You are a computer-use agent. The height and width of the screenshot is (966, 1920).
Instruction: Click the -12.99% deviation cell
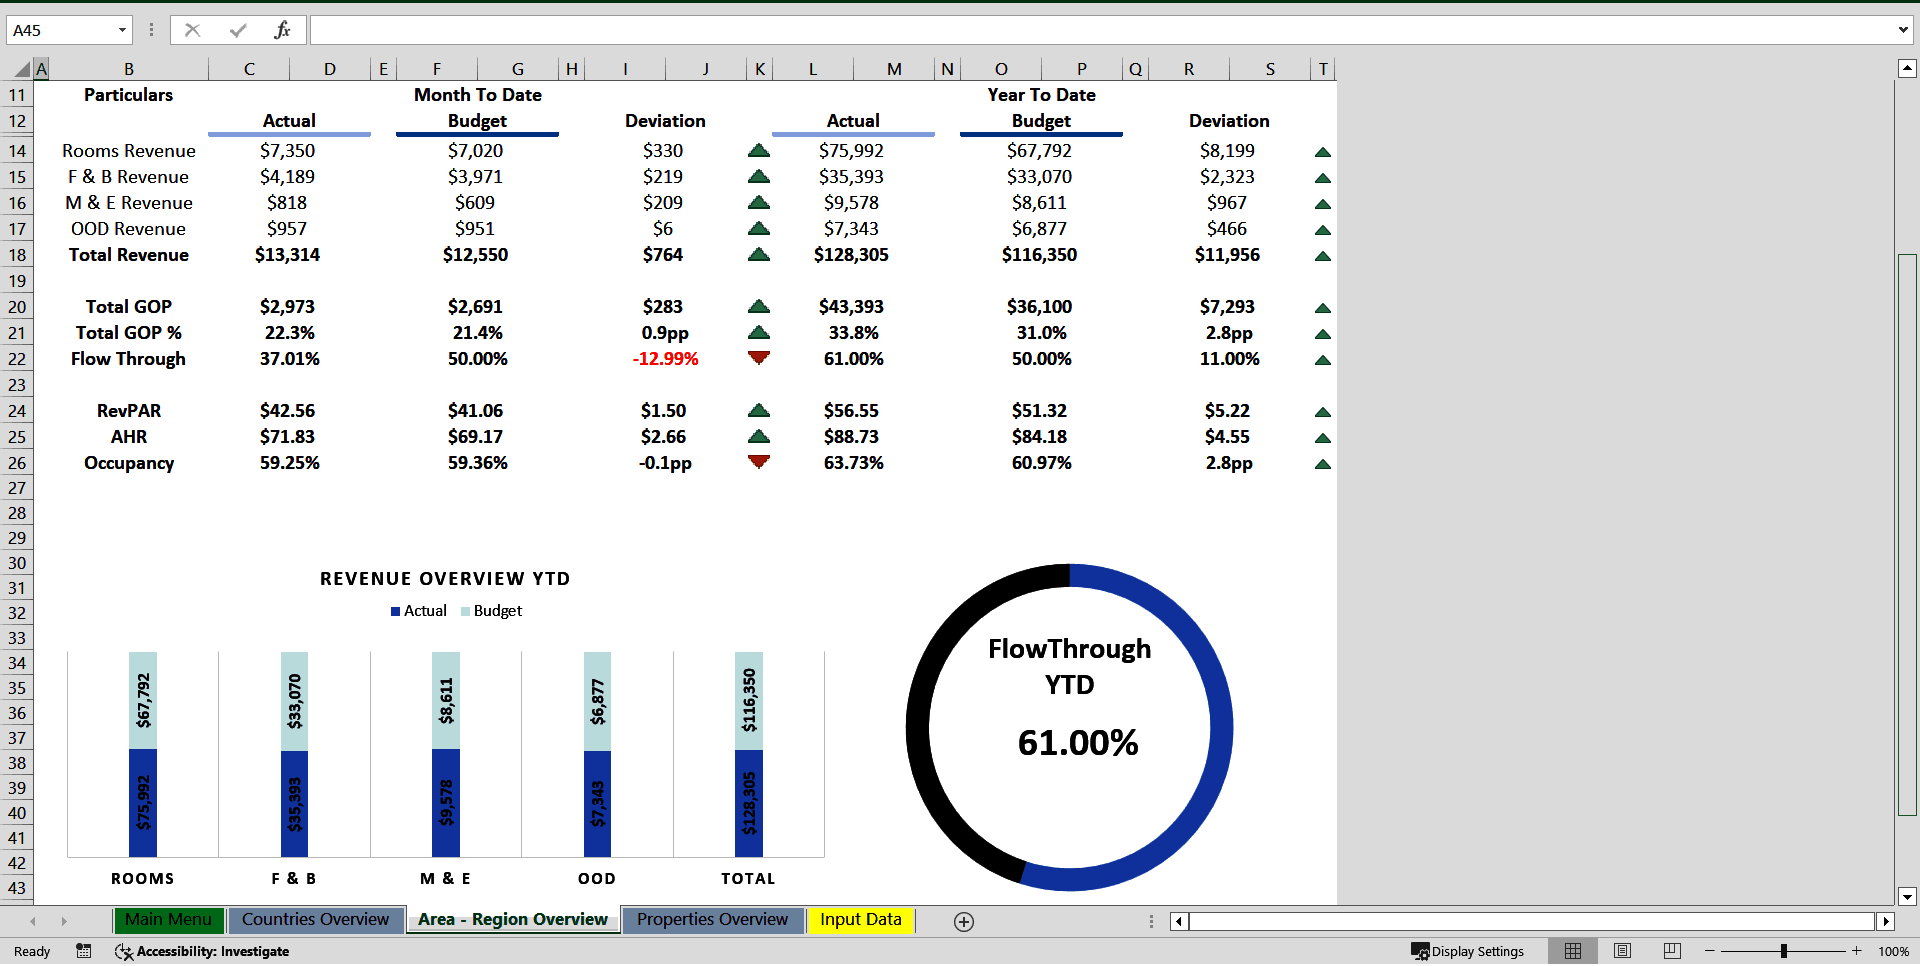pos(665,359)
